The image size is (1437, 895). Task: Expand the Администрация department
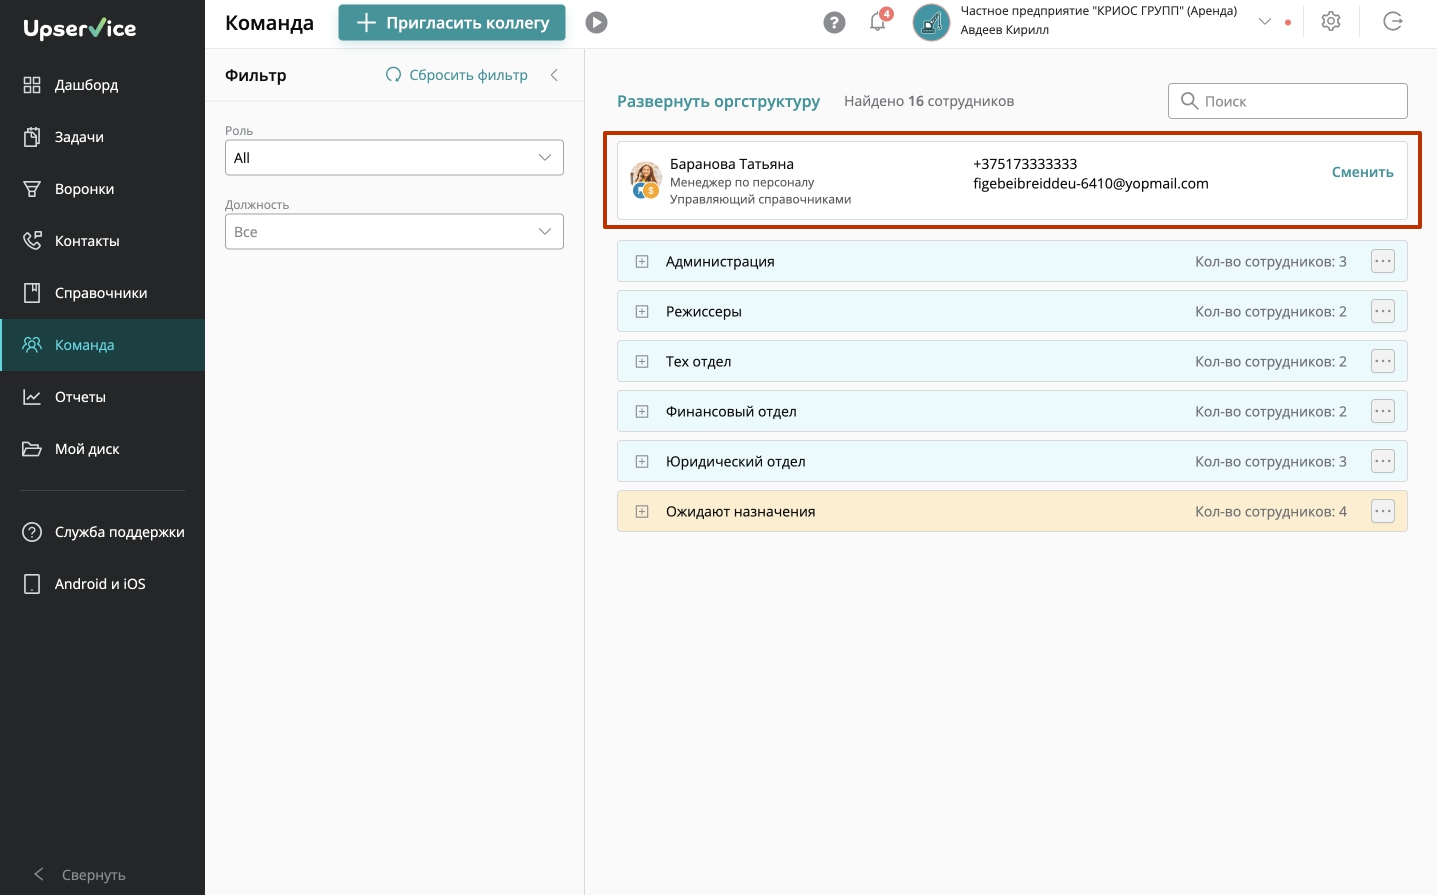pyautogui.click(x=642, y=261)
